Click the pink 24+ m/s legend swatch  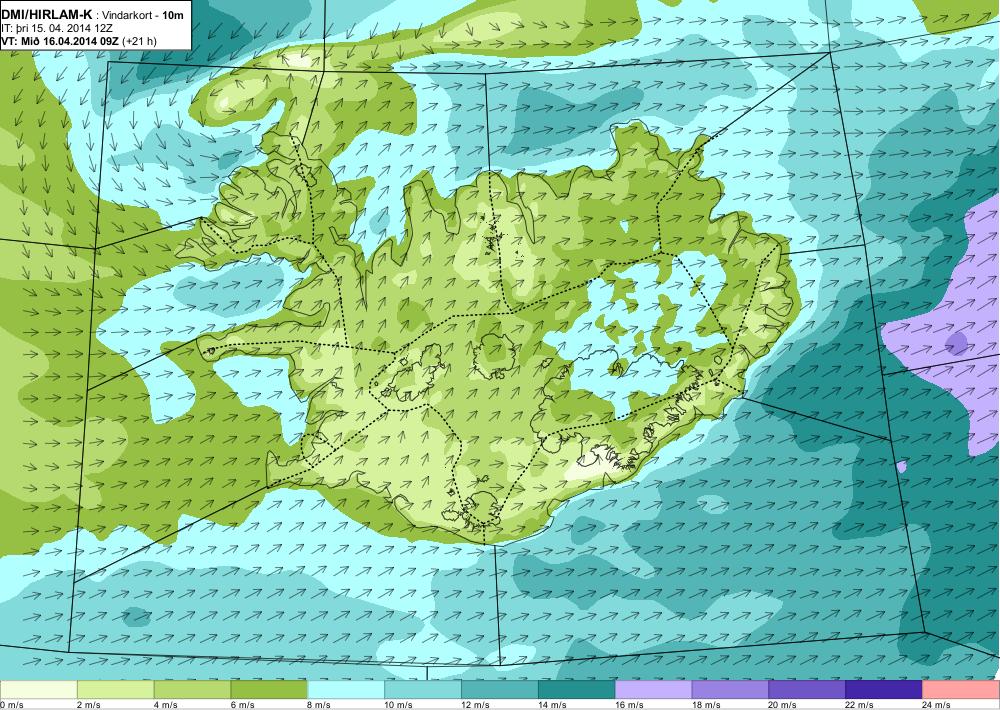[x=961, y=690]
